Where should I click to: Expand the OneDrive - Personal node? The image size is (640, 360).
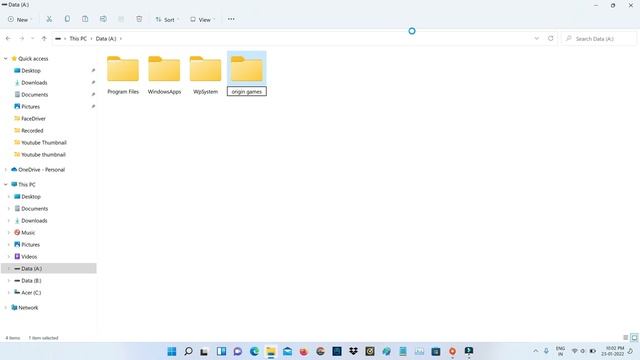[6, 169]
